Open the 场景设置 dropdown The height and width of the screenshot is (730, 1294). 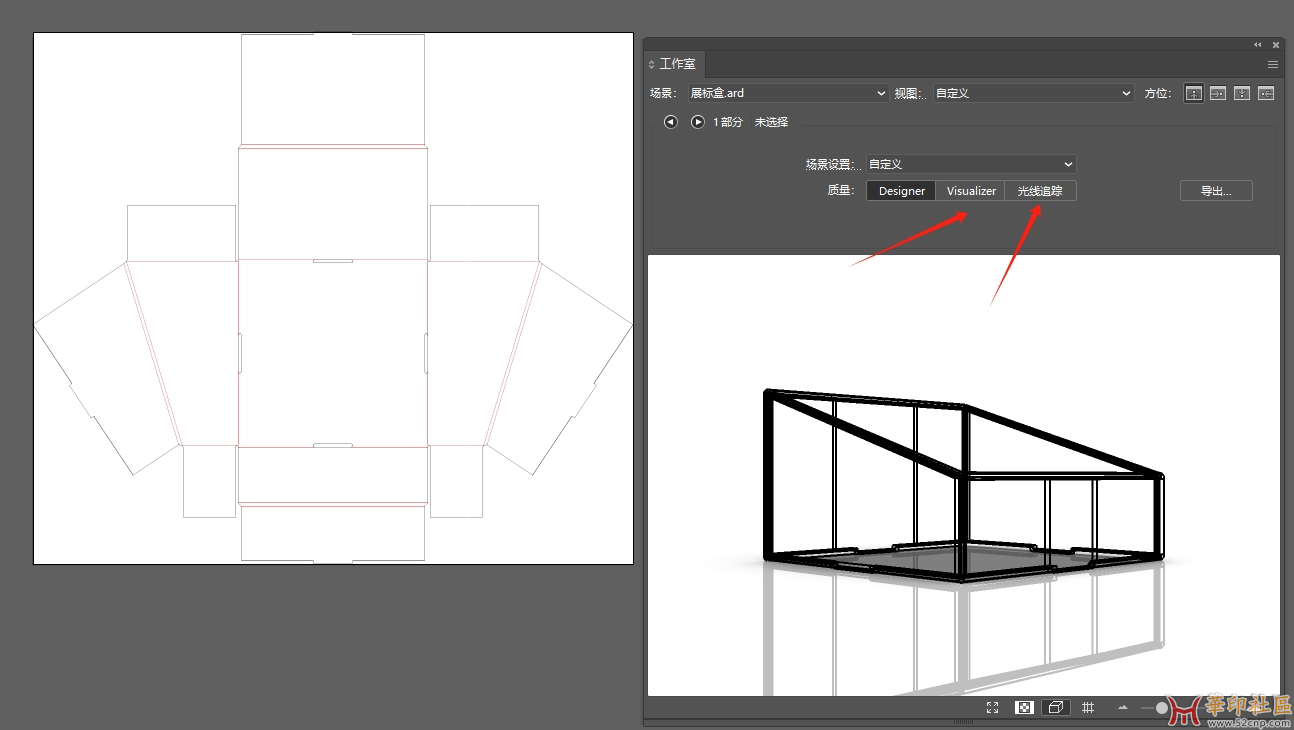[970, 164]
